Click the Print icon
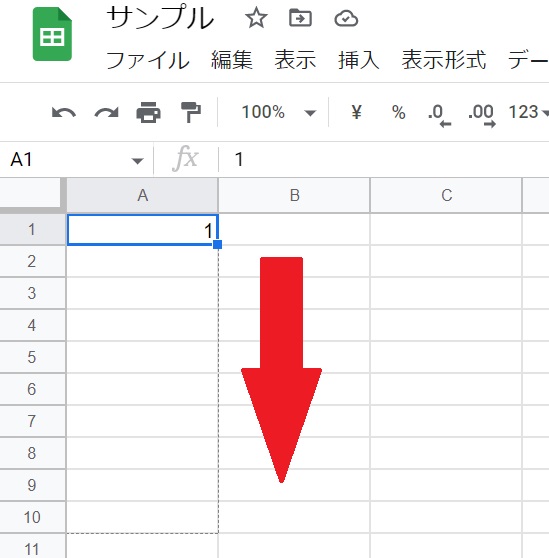Screen dimensions: 549x558 [148, 112]
